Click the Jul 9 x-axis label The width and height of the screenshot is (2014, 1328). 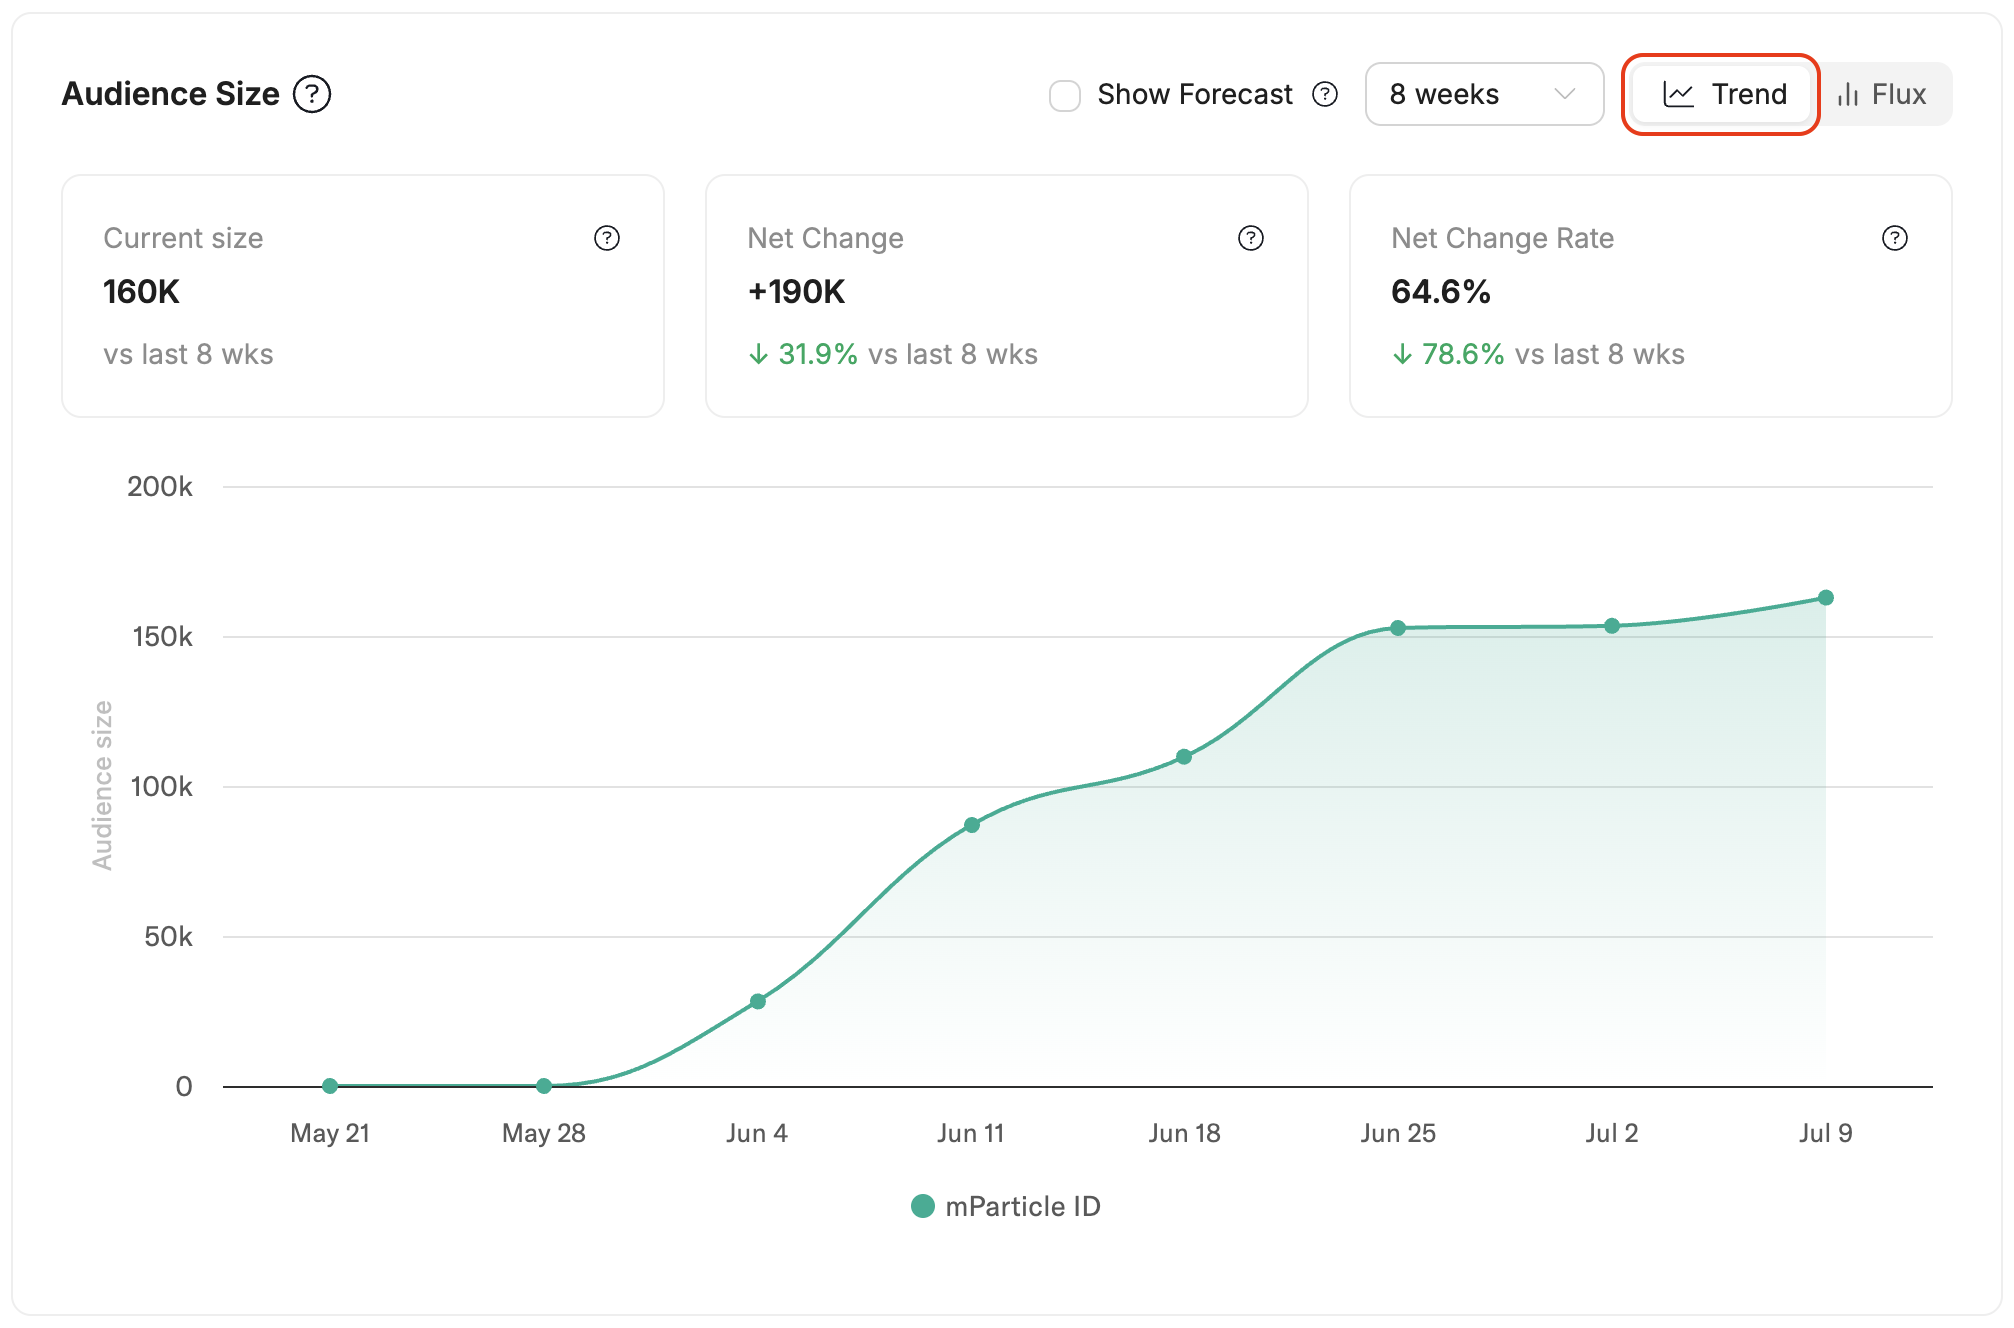(1826, 1133)
